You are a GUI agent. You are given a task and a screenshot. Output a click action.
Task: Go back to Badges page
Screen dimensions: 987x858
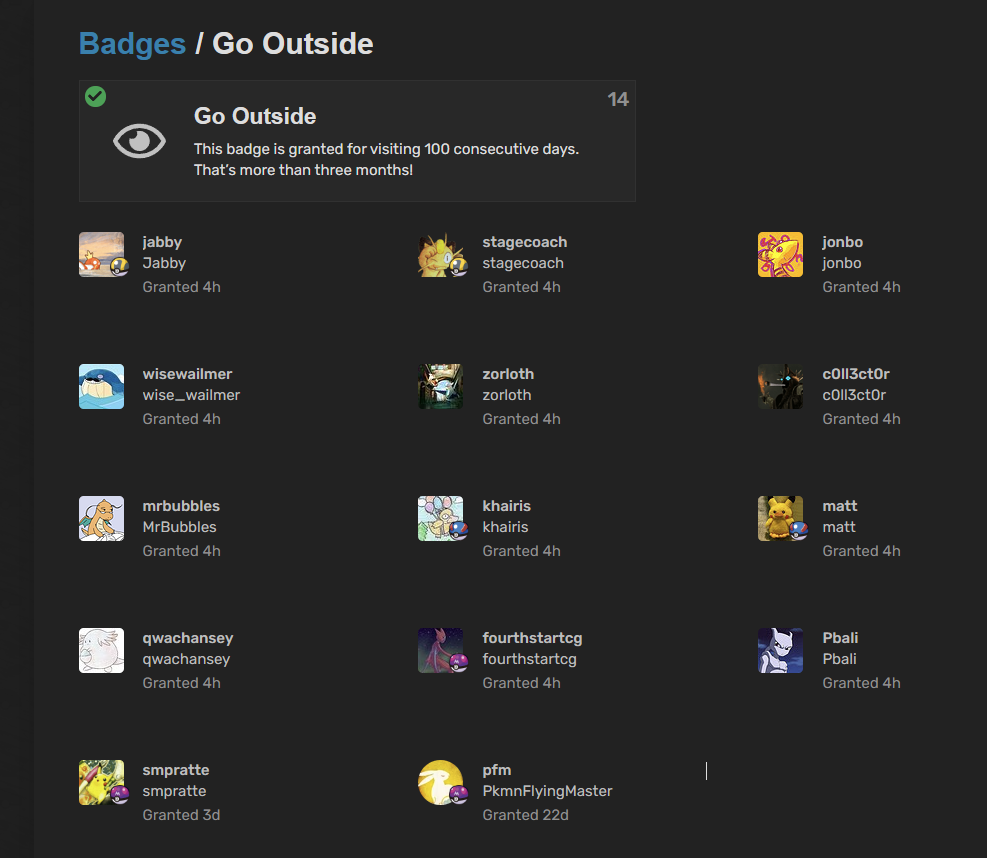pyautogui.click(x=132, y=44)
